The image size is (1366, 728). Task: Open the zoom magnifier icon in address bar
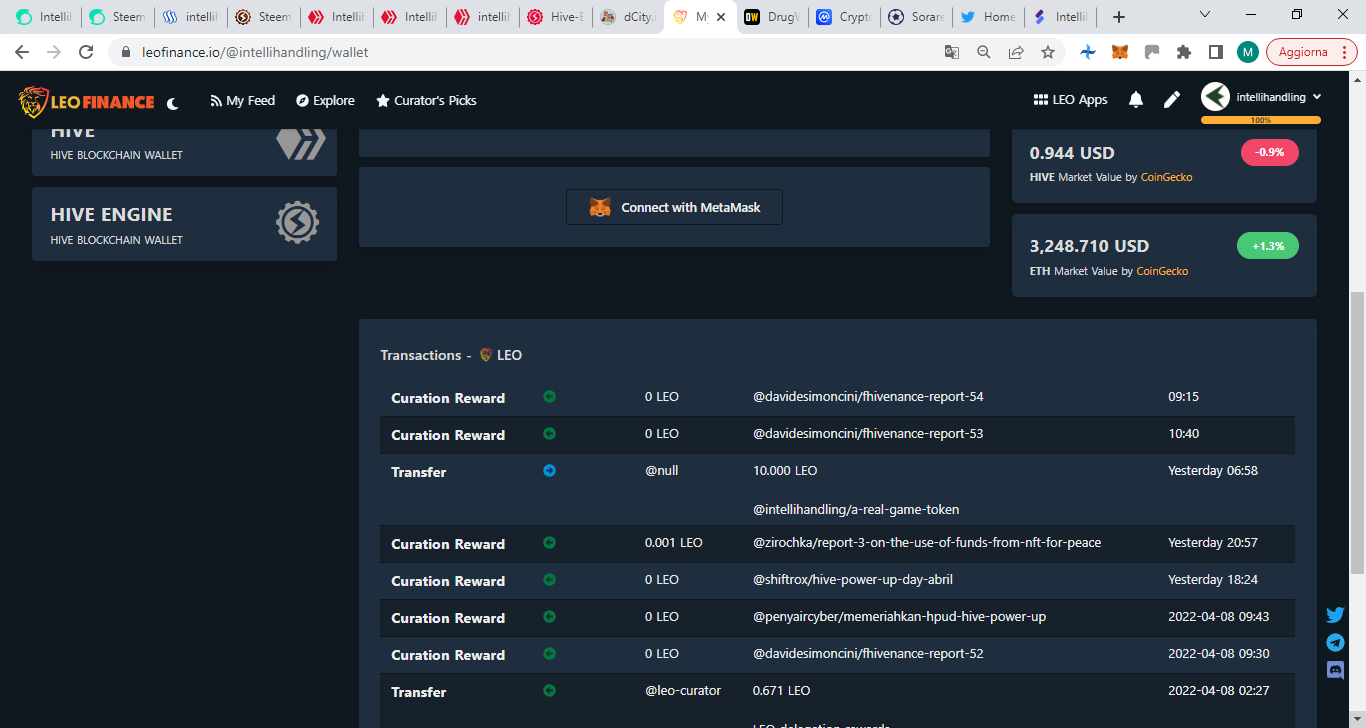(x=984, y=52)
